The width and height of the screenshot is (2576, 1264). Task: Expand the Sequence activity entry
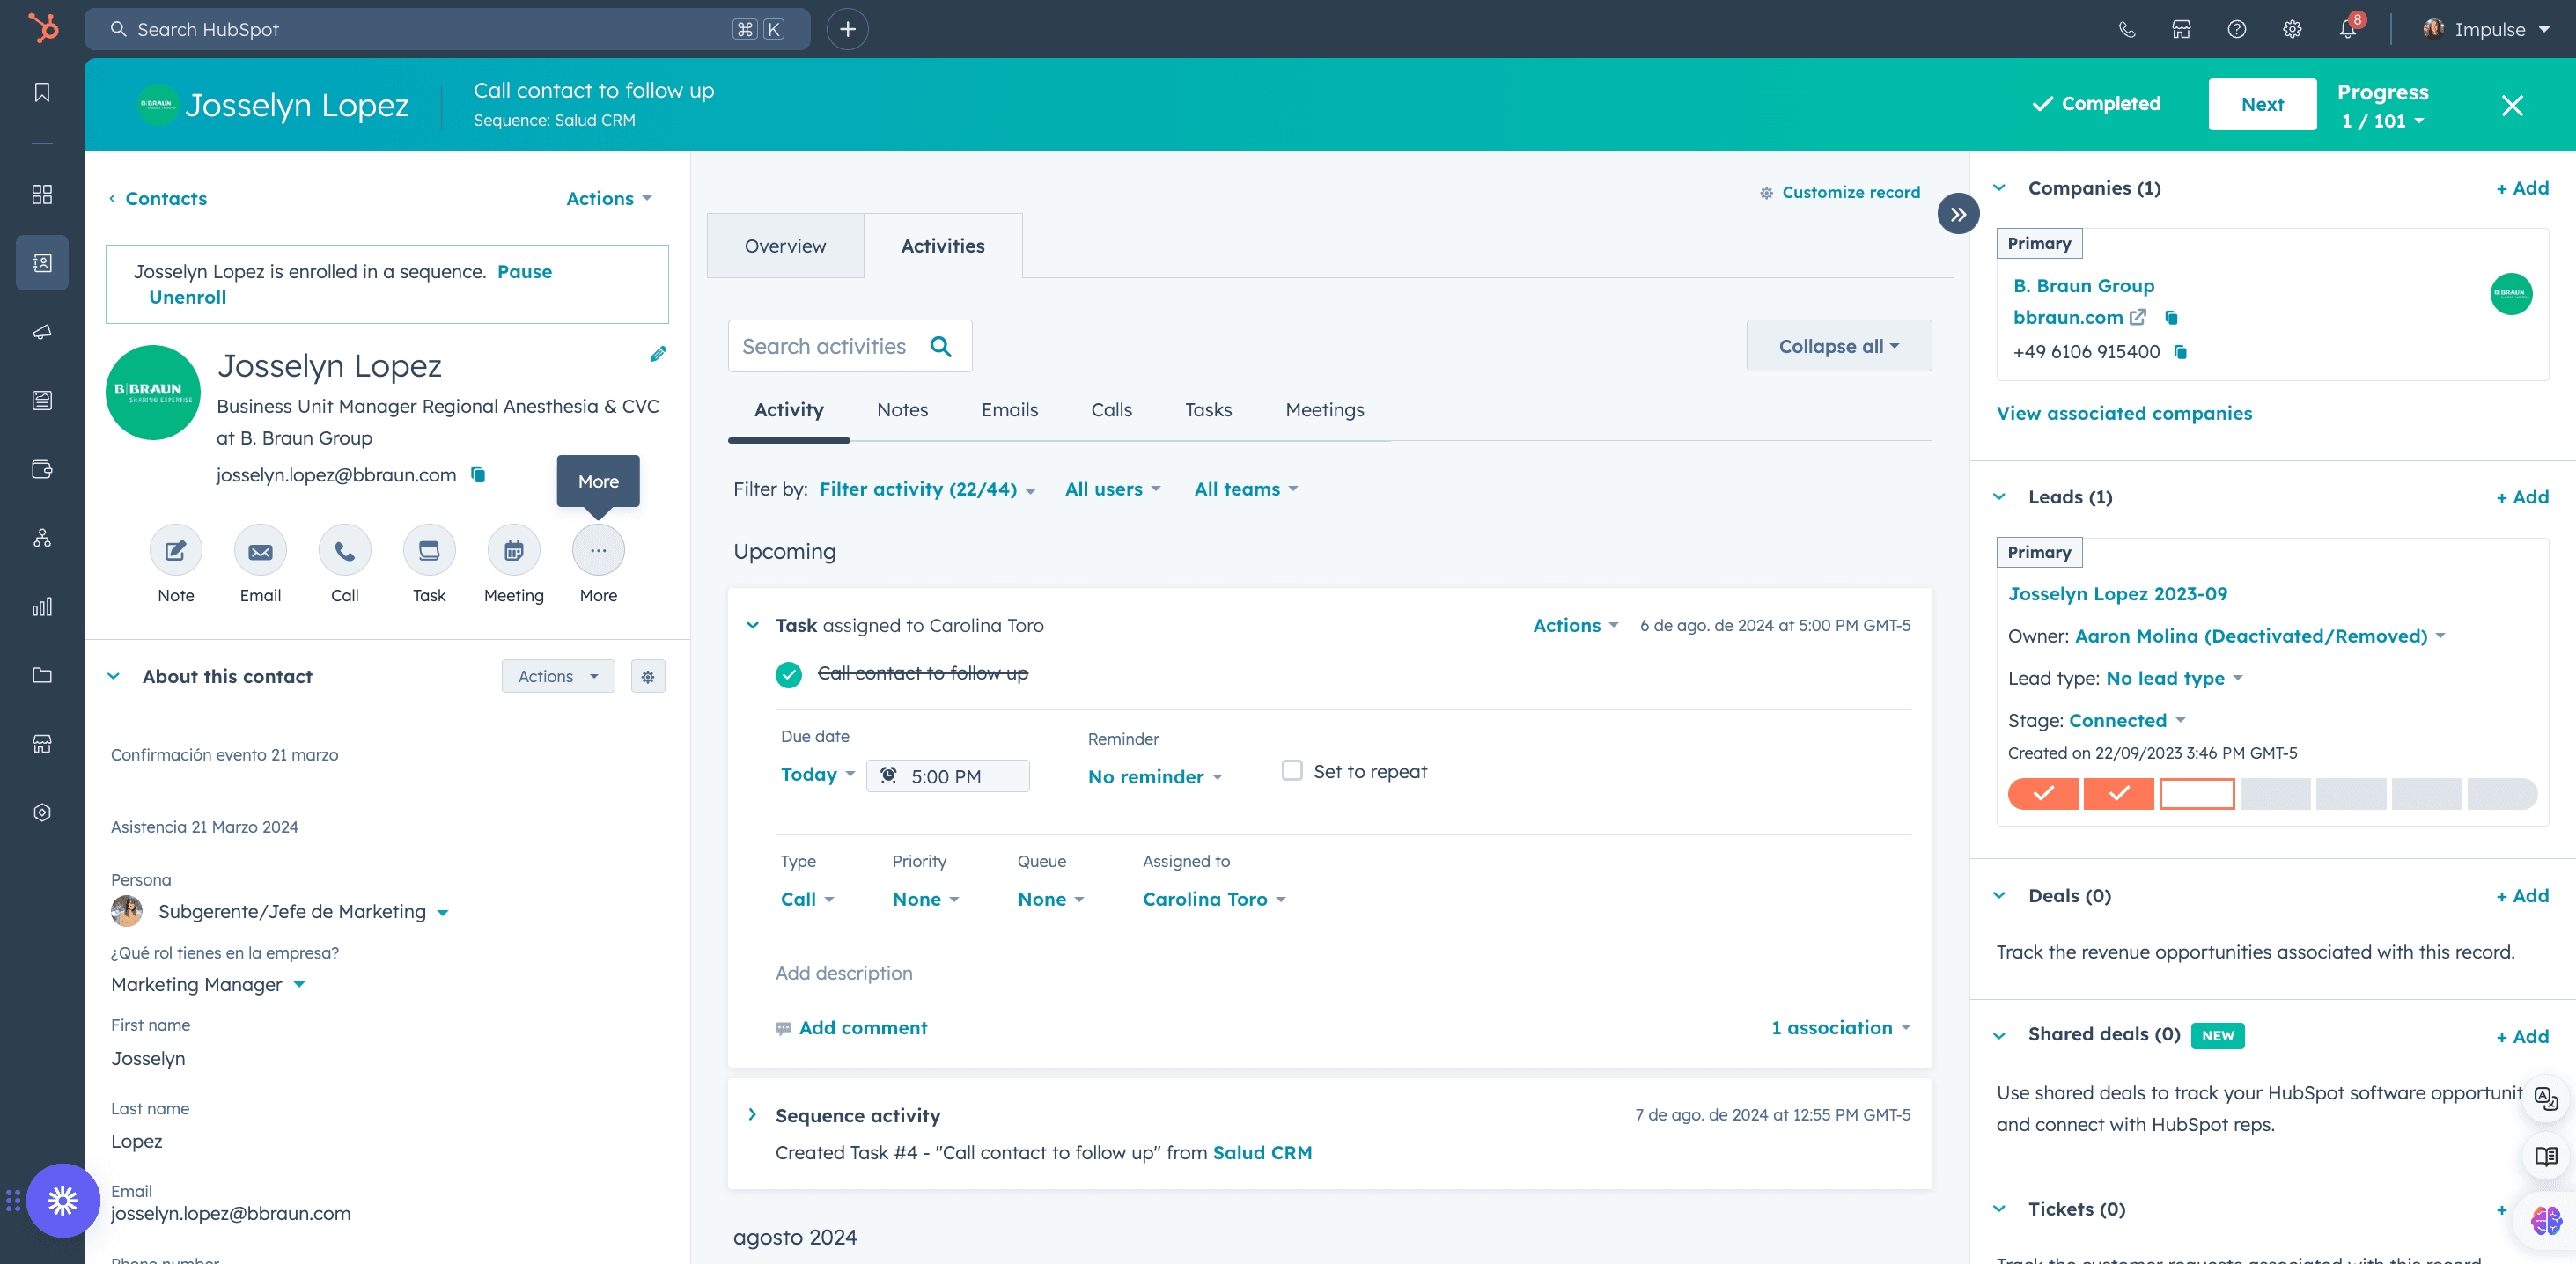click(x=752, y=1114)
